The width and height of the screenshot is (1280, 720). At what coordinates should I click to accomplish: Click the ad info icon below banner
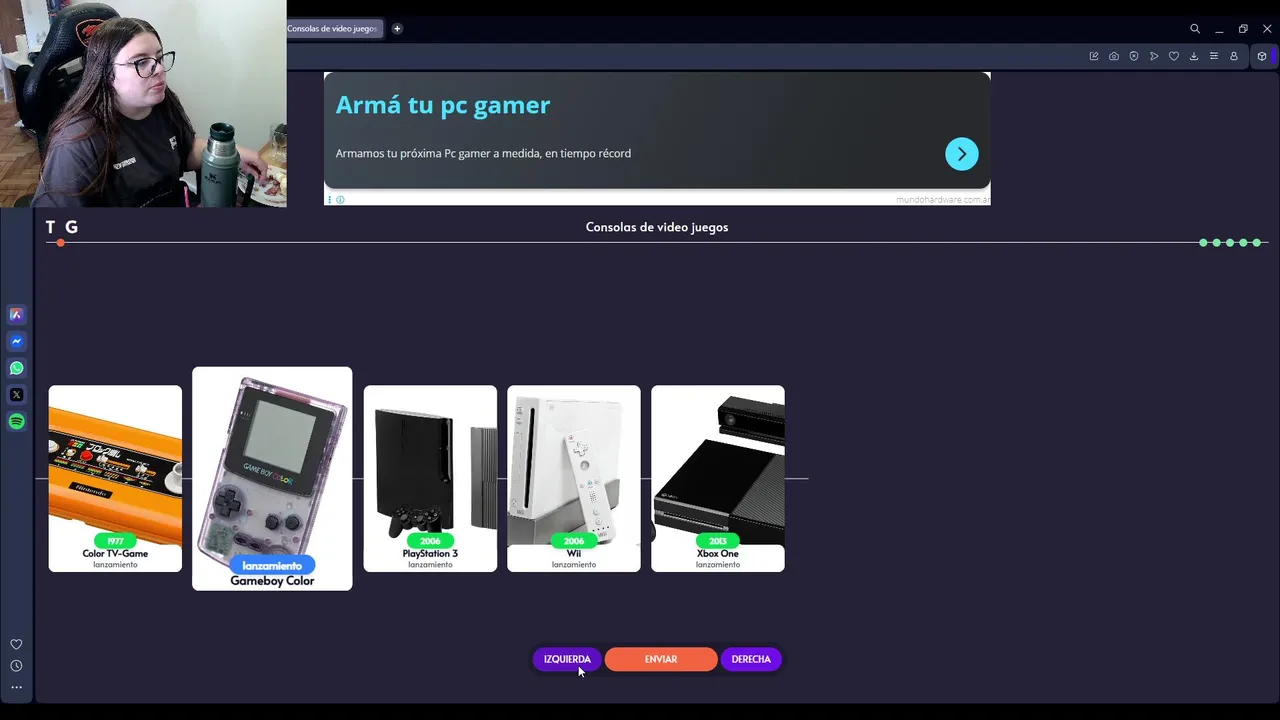[x=340, y=200]
